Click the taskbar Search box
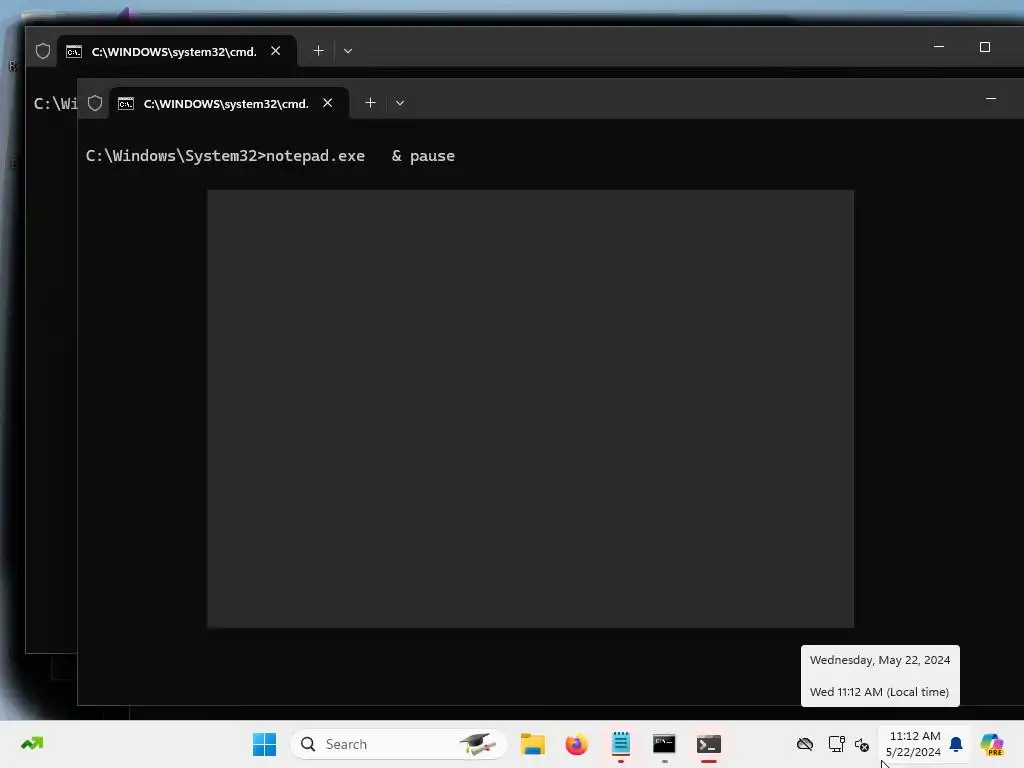The width and height of the screenshot is (1024, 768). (399, 744)
